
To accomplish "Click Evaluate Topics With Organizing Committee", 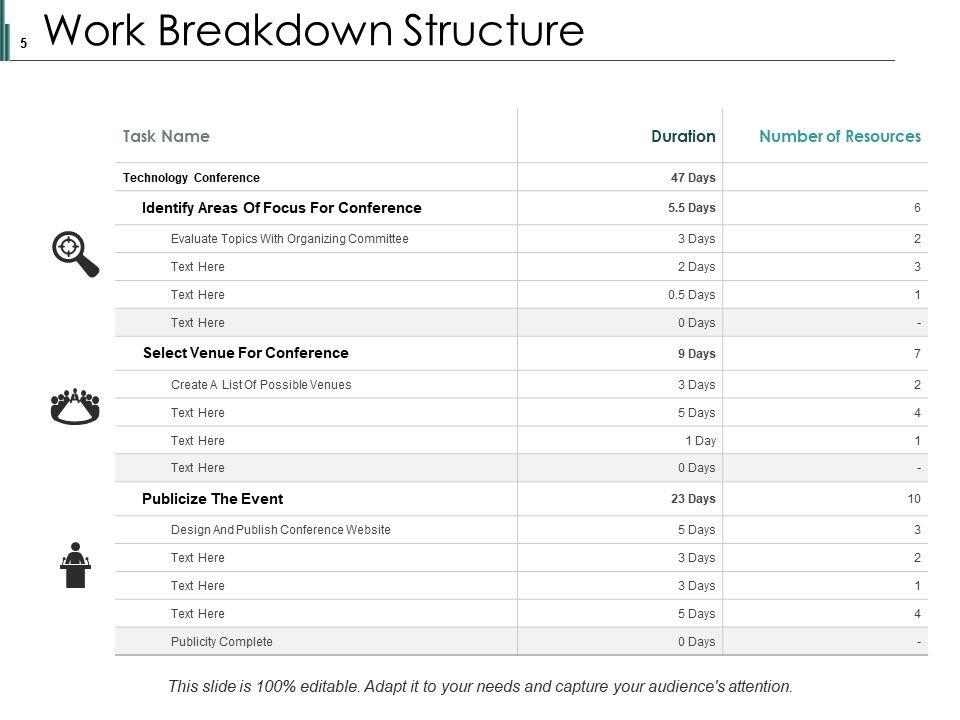I will [x=289, y=239].
